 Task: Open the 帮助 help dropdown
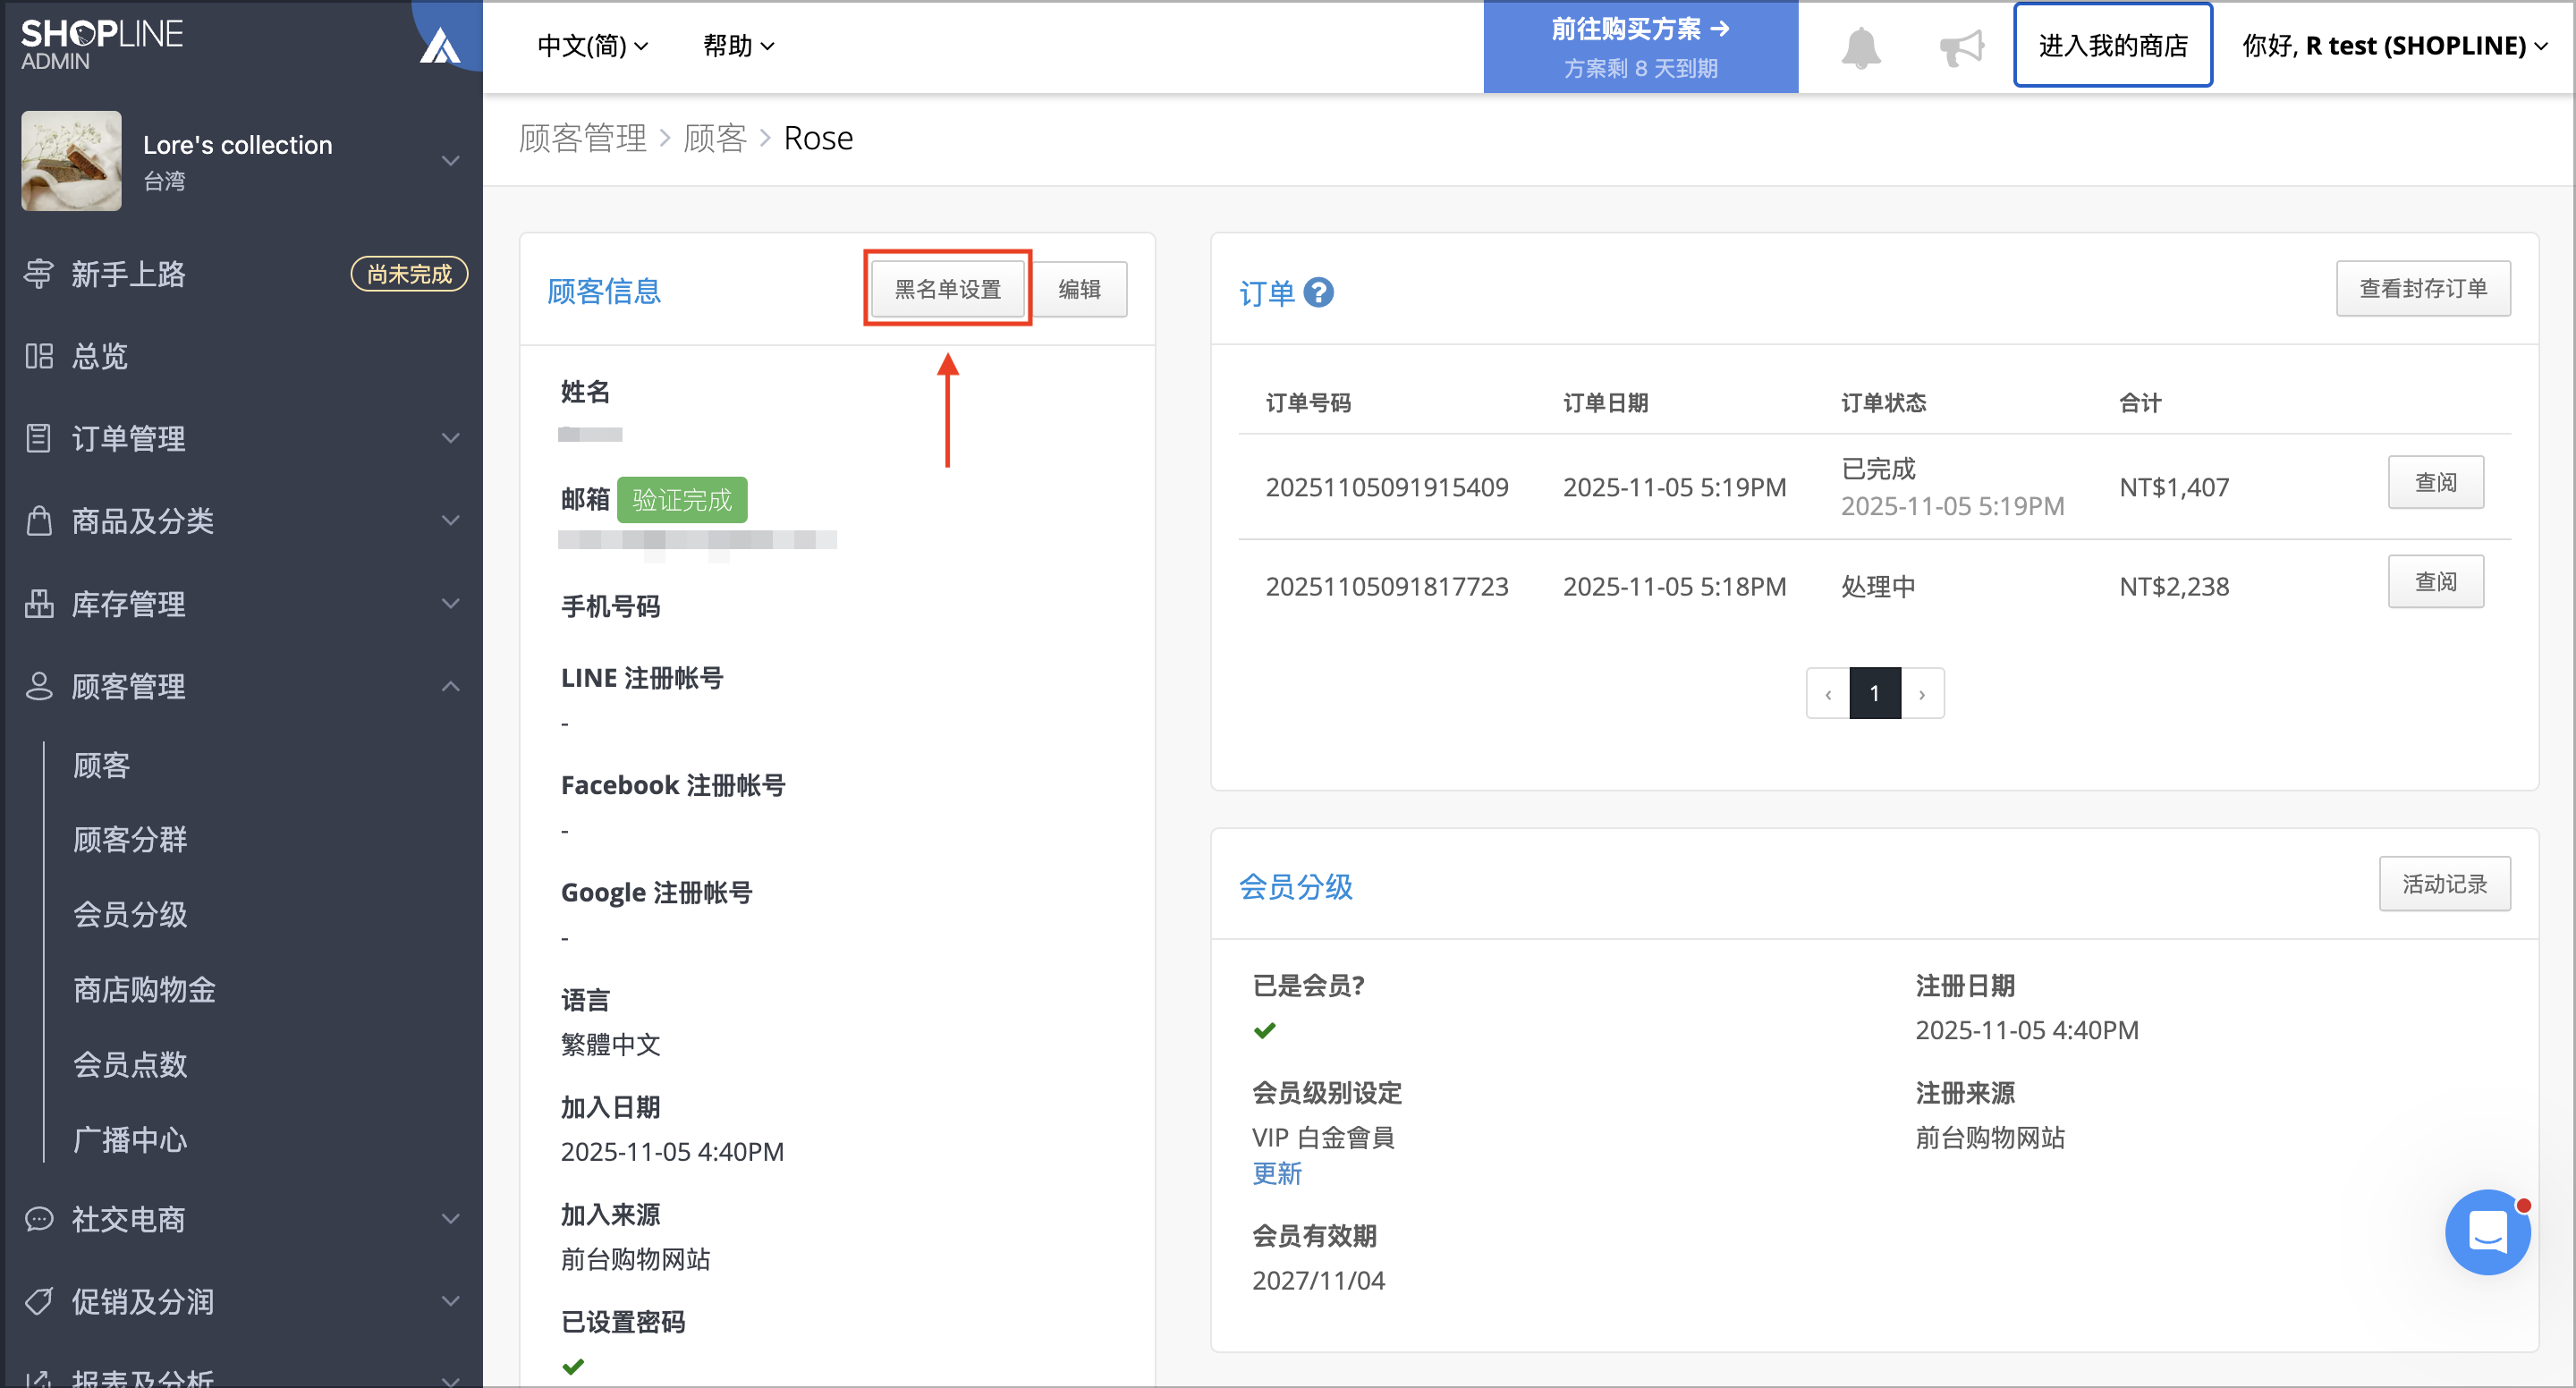coord(738,46)
